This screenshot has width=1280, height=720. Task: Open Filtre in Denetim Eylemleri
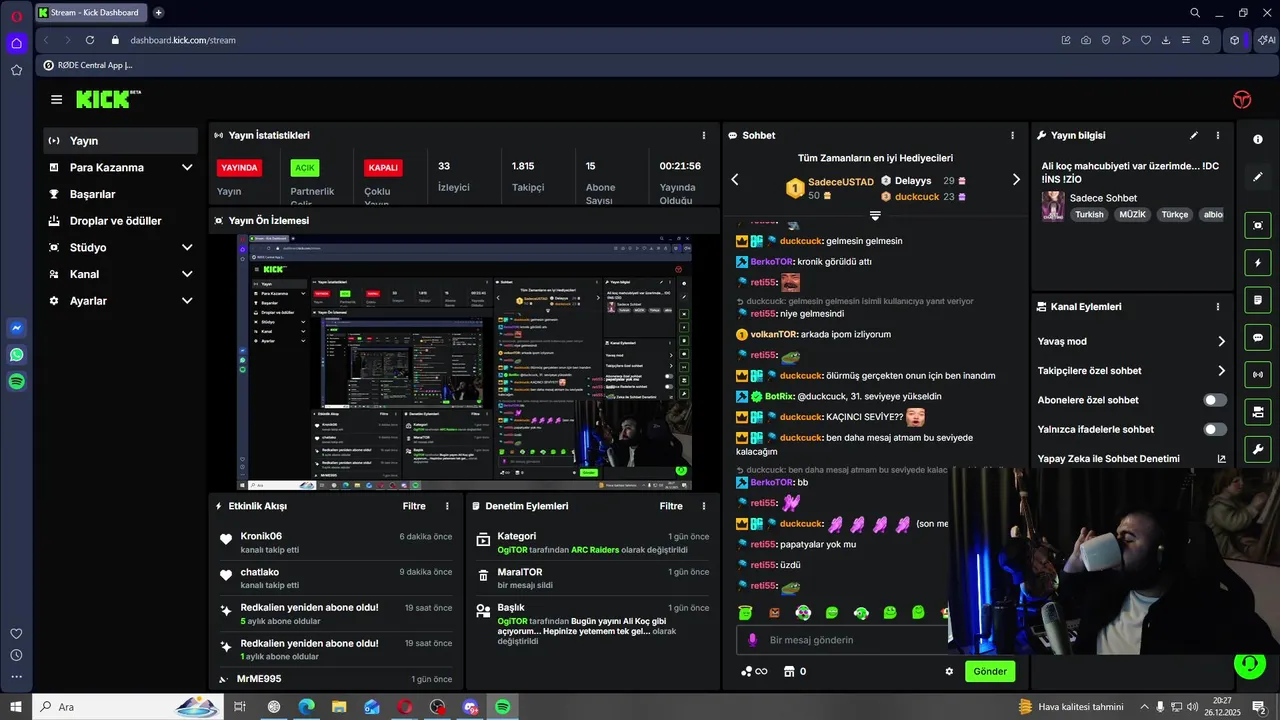tap(671, 506)
